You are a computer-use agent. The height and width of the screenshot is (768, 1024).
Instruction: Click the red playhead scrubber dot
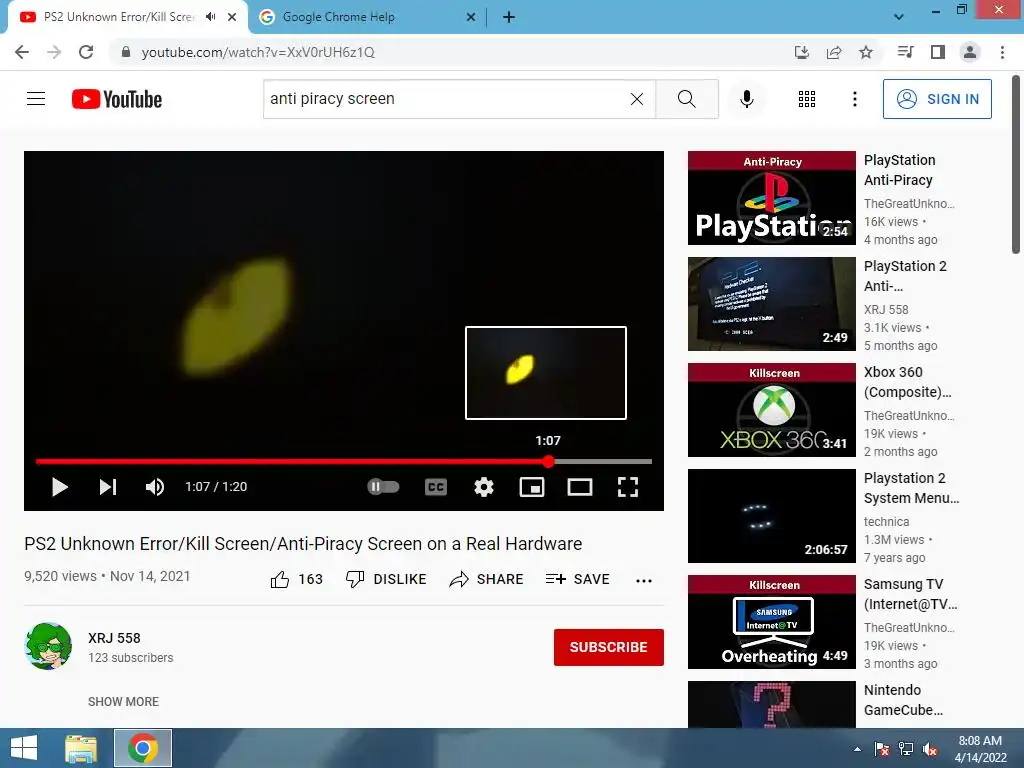click(x=549, y=461)
